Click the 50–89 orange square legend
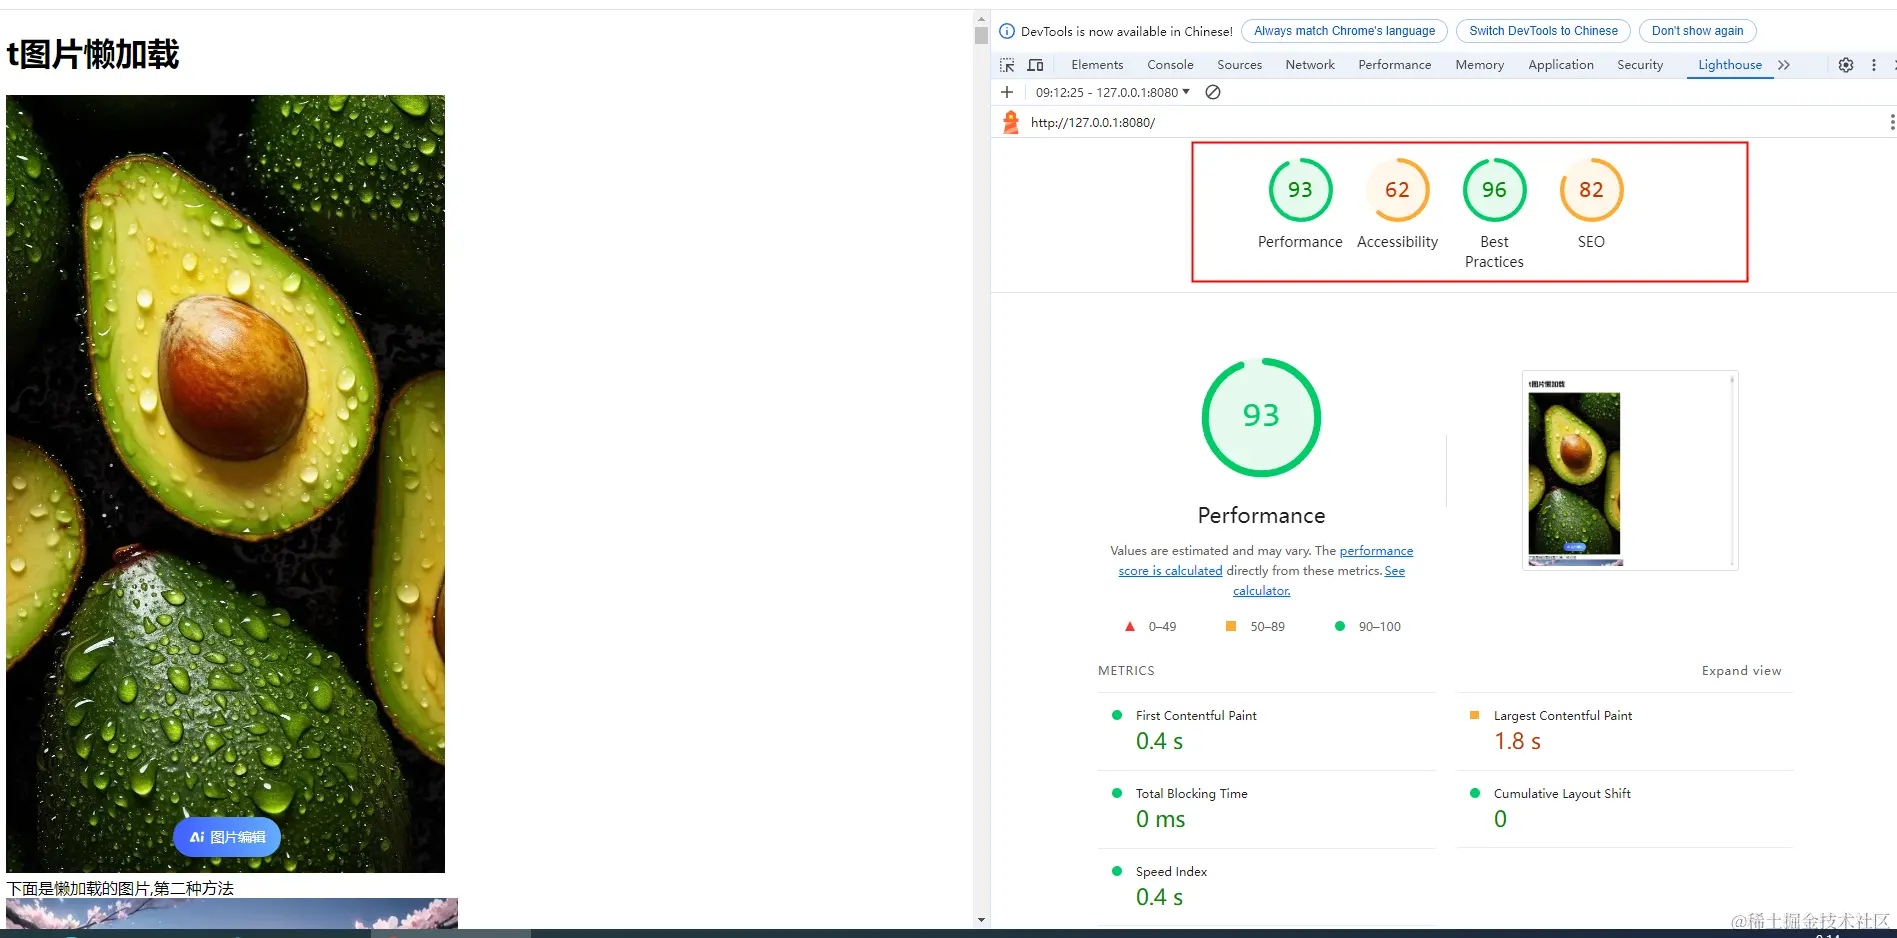The width and height of the screenshot is (1897, 938). point(1255,627)
